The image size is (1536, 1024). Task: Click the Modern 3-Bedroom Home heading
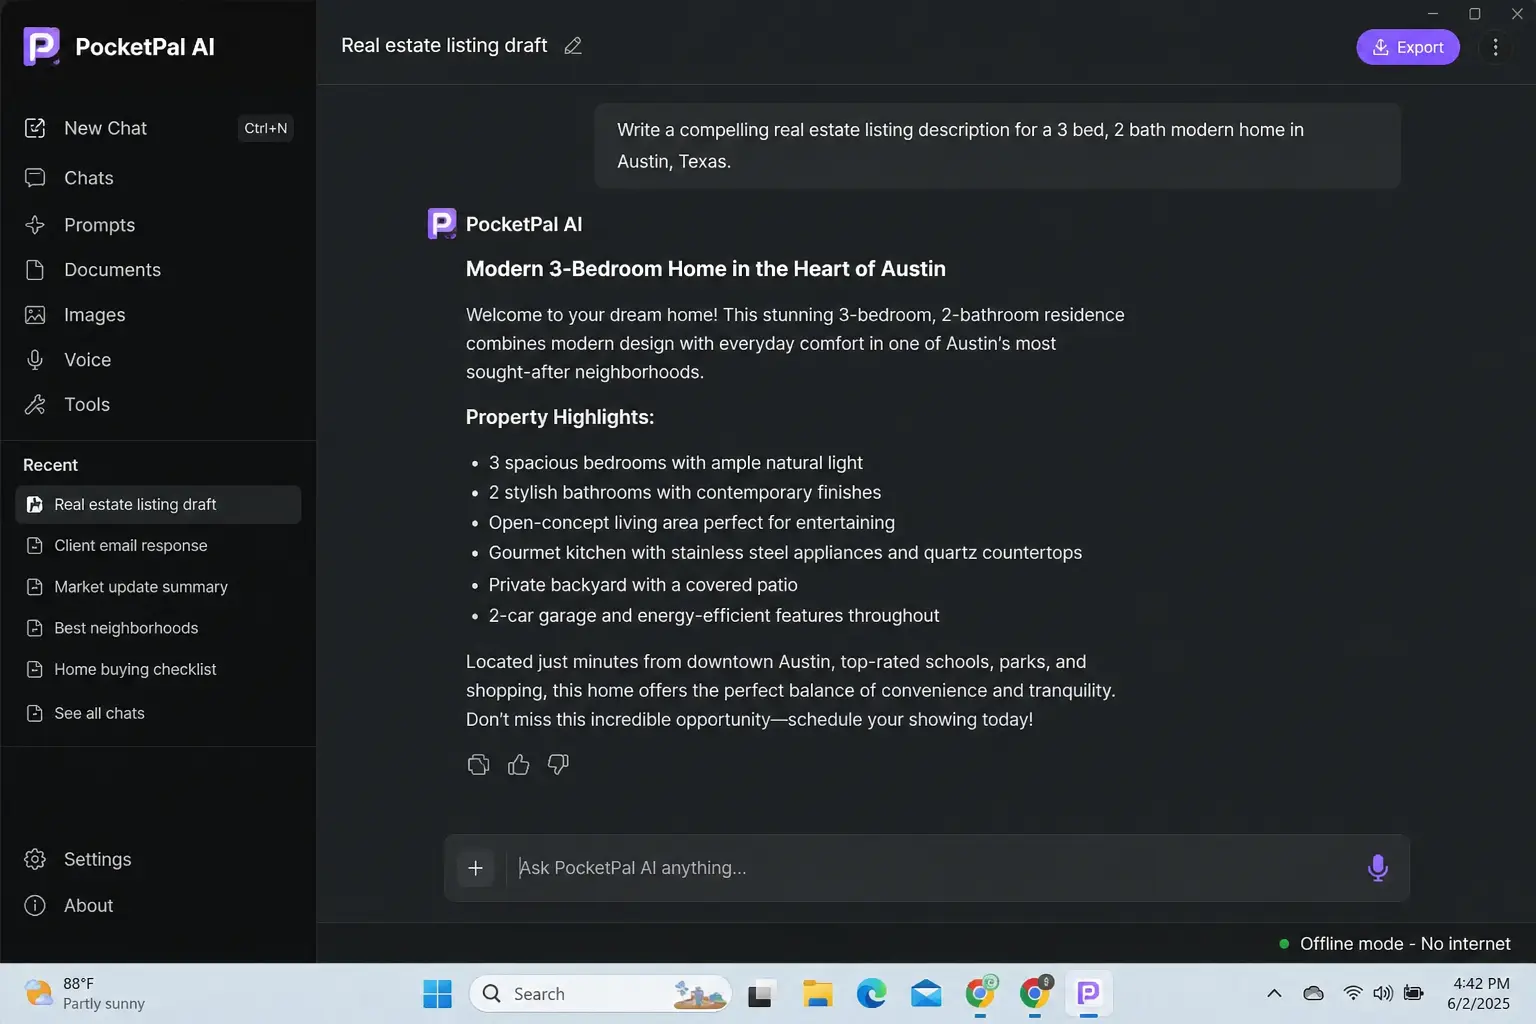pos(705,269)
